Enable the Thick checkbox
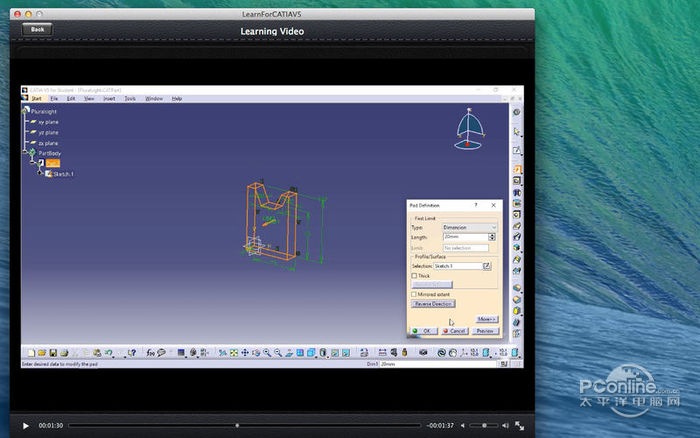The height and width of the screenshot is (438, 700). 414,275
